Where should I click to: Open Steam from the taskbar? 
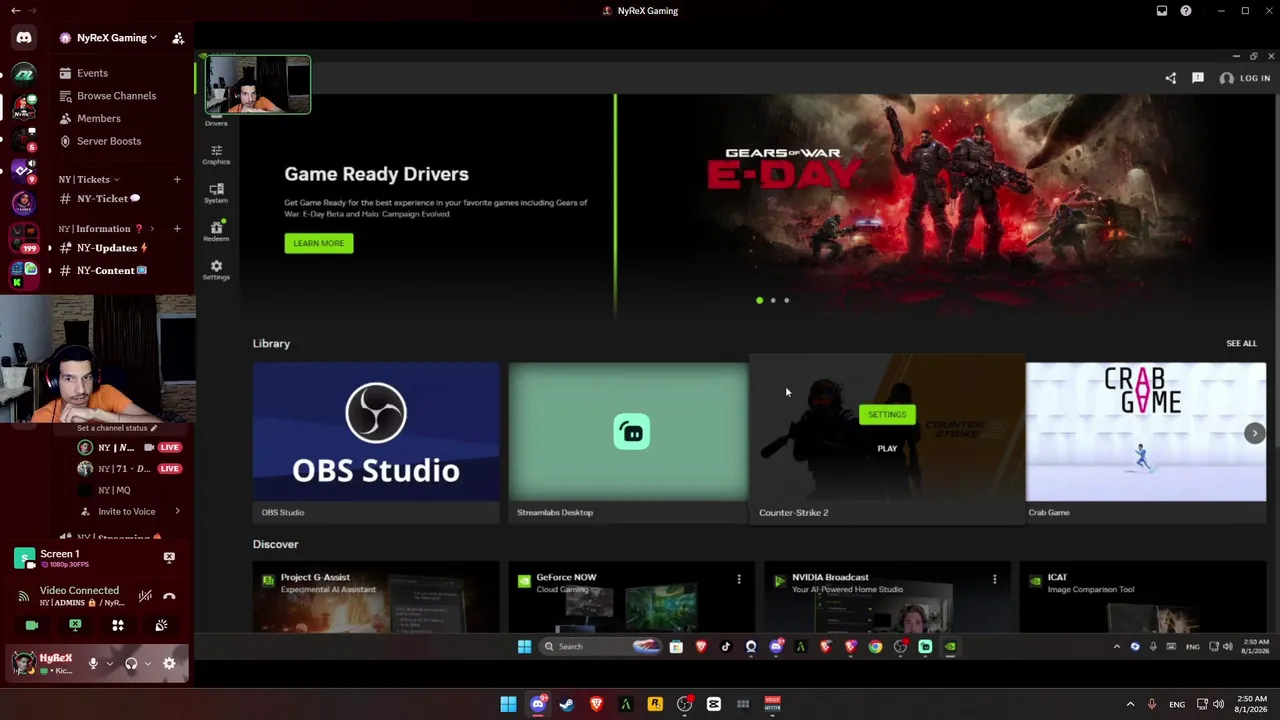pos(567,705)
